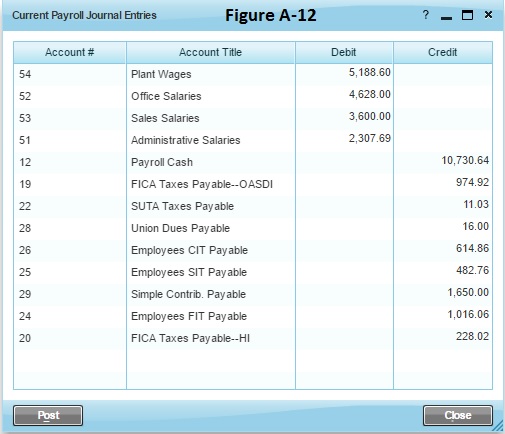505x434 pixels.
Task: Select the Employees CIT Payable title
Action: pyautogui.click(x=189, y=250)
